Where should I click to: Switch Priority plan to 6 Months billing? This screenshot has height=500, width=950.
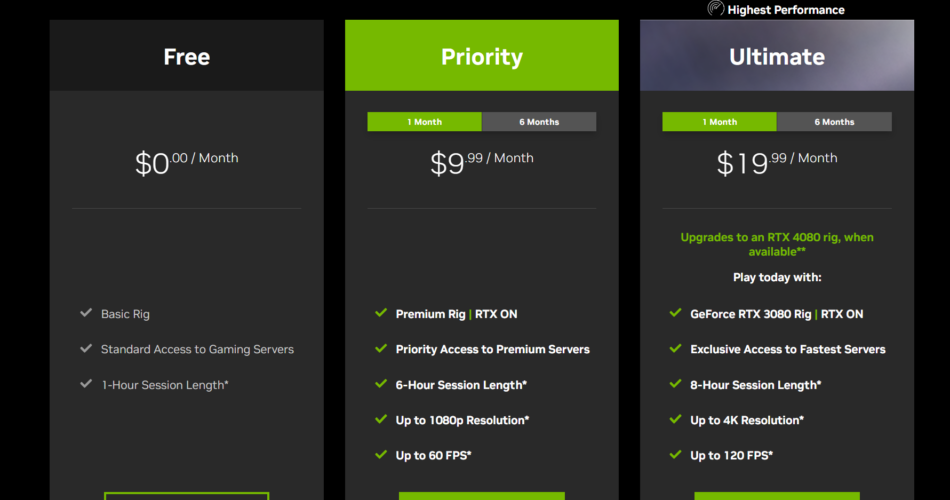point(539,122)
